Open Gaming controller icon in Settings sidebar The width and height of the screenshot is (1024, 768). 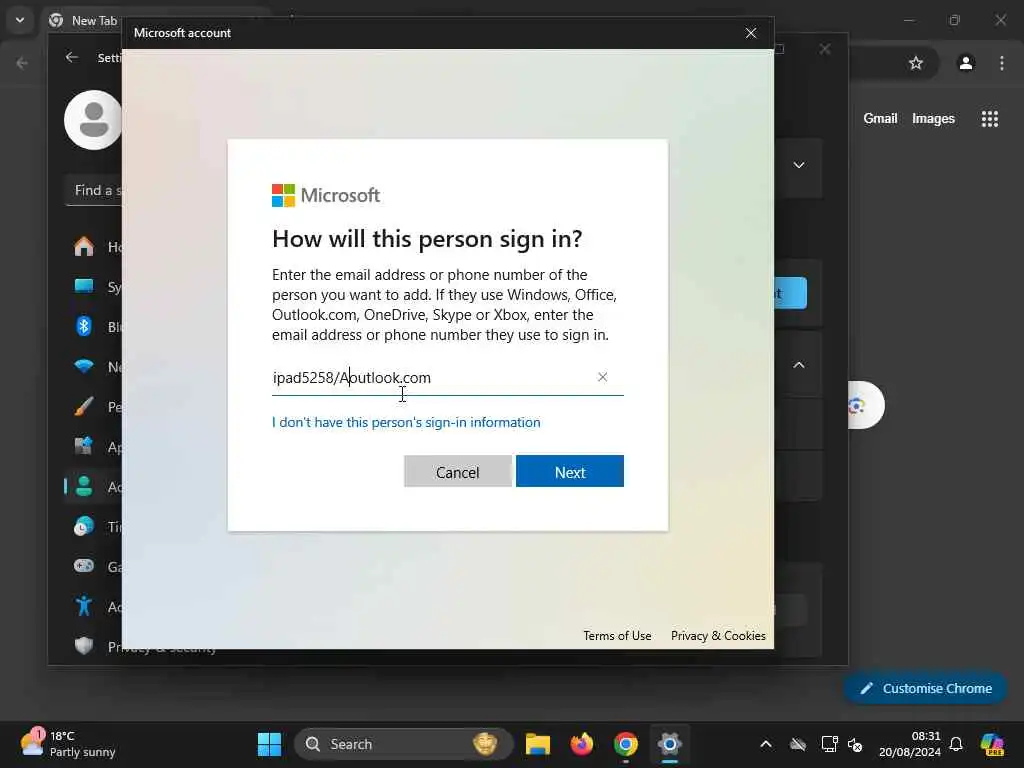tap(84, 566)
